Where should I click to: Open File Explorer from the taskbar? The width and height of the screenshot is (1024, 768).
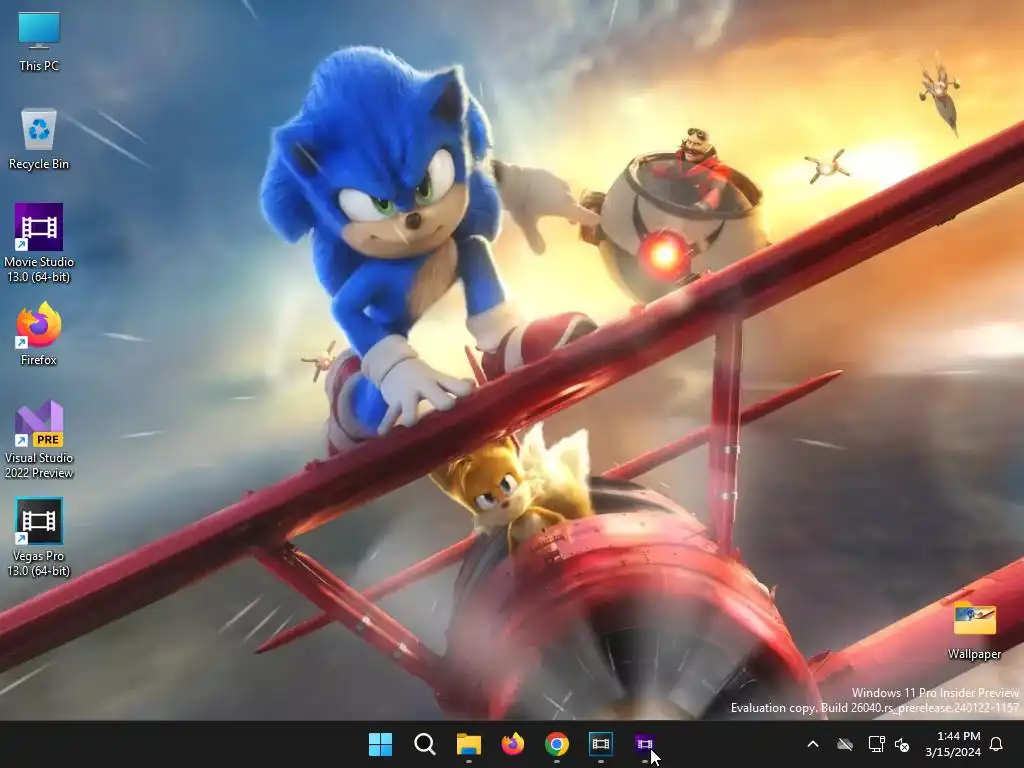(468, 744)
